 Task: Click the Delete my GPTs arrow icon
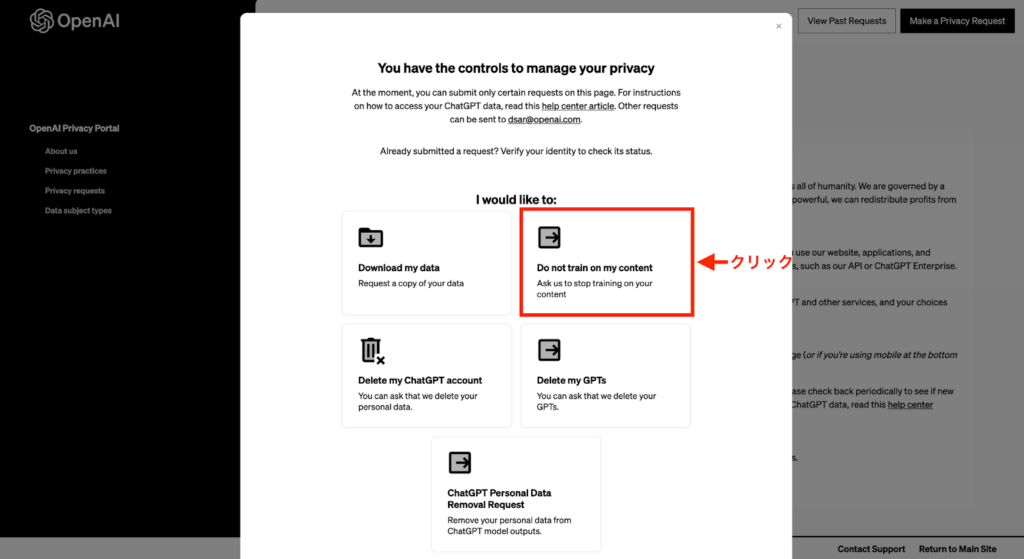pyautogui.click(x=549, y=350)
